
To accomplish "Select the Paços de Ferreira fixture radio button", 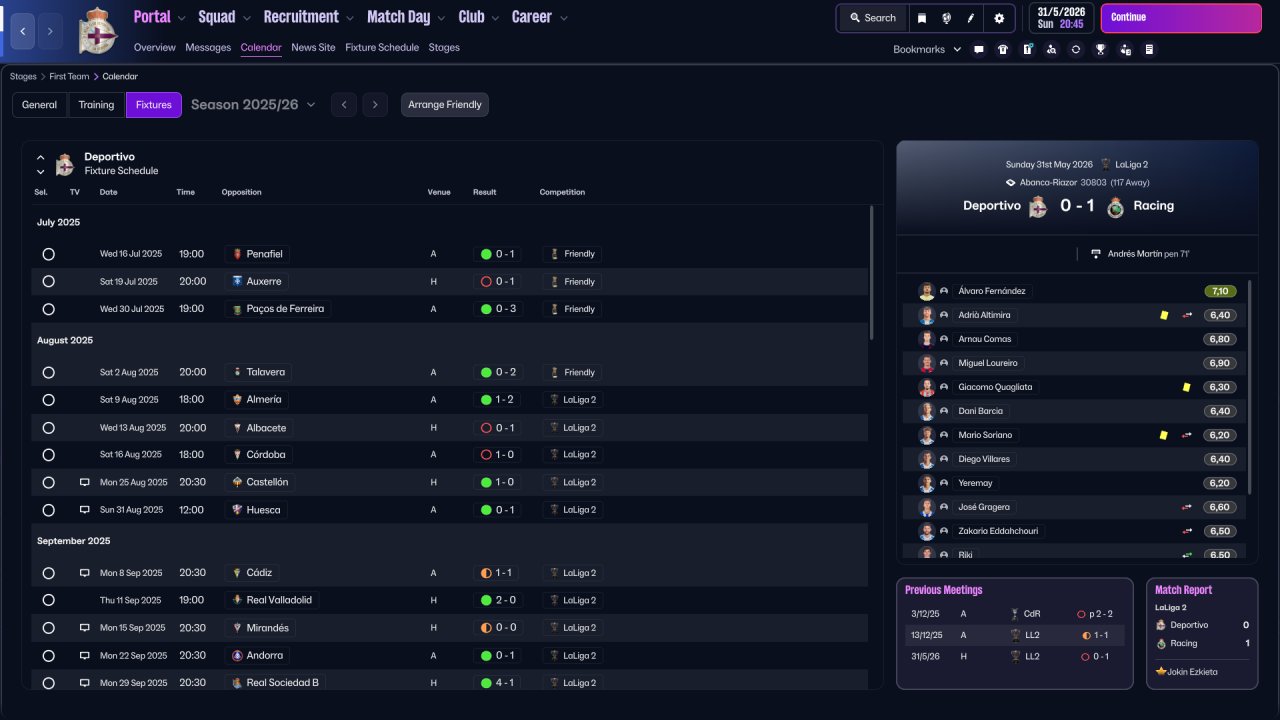I will click(48, 309).
